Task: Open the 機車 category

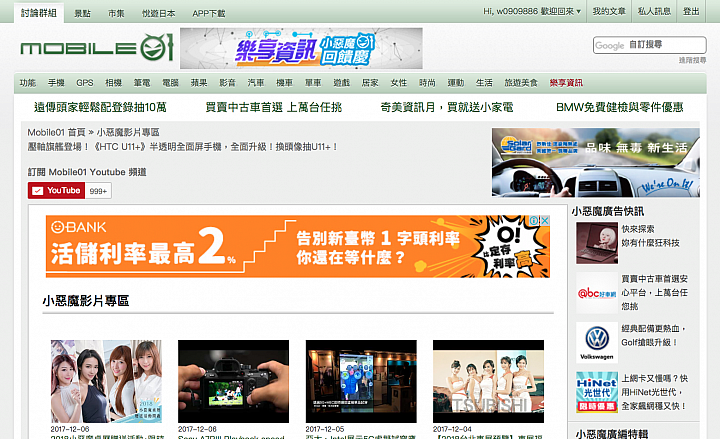Action: point(284,83)
